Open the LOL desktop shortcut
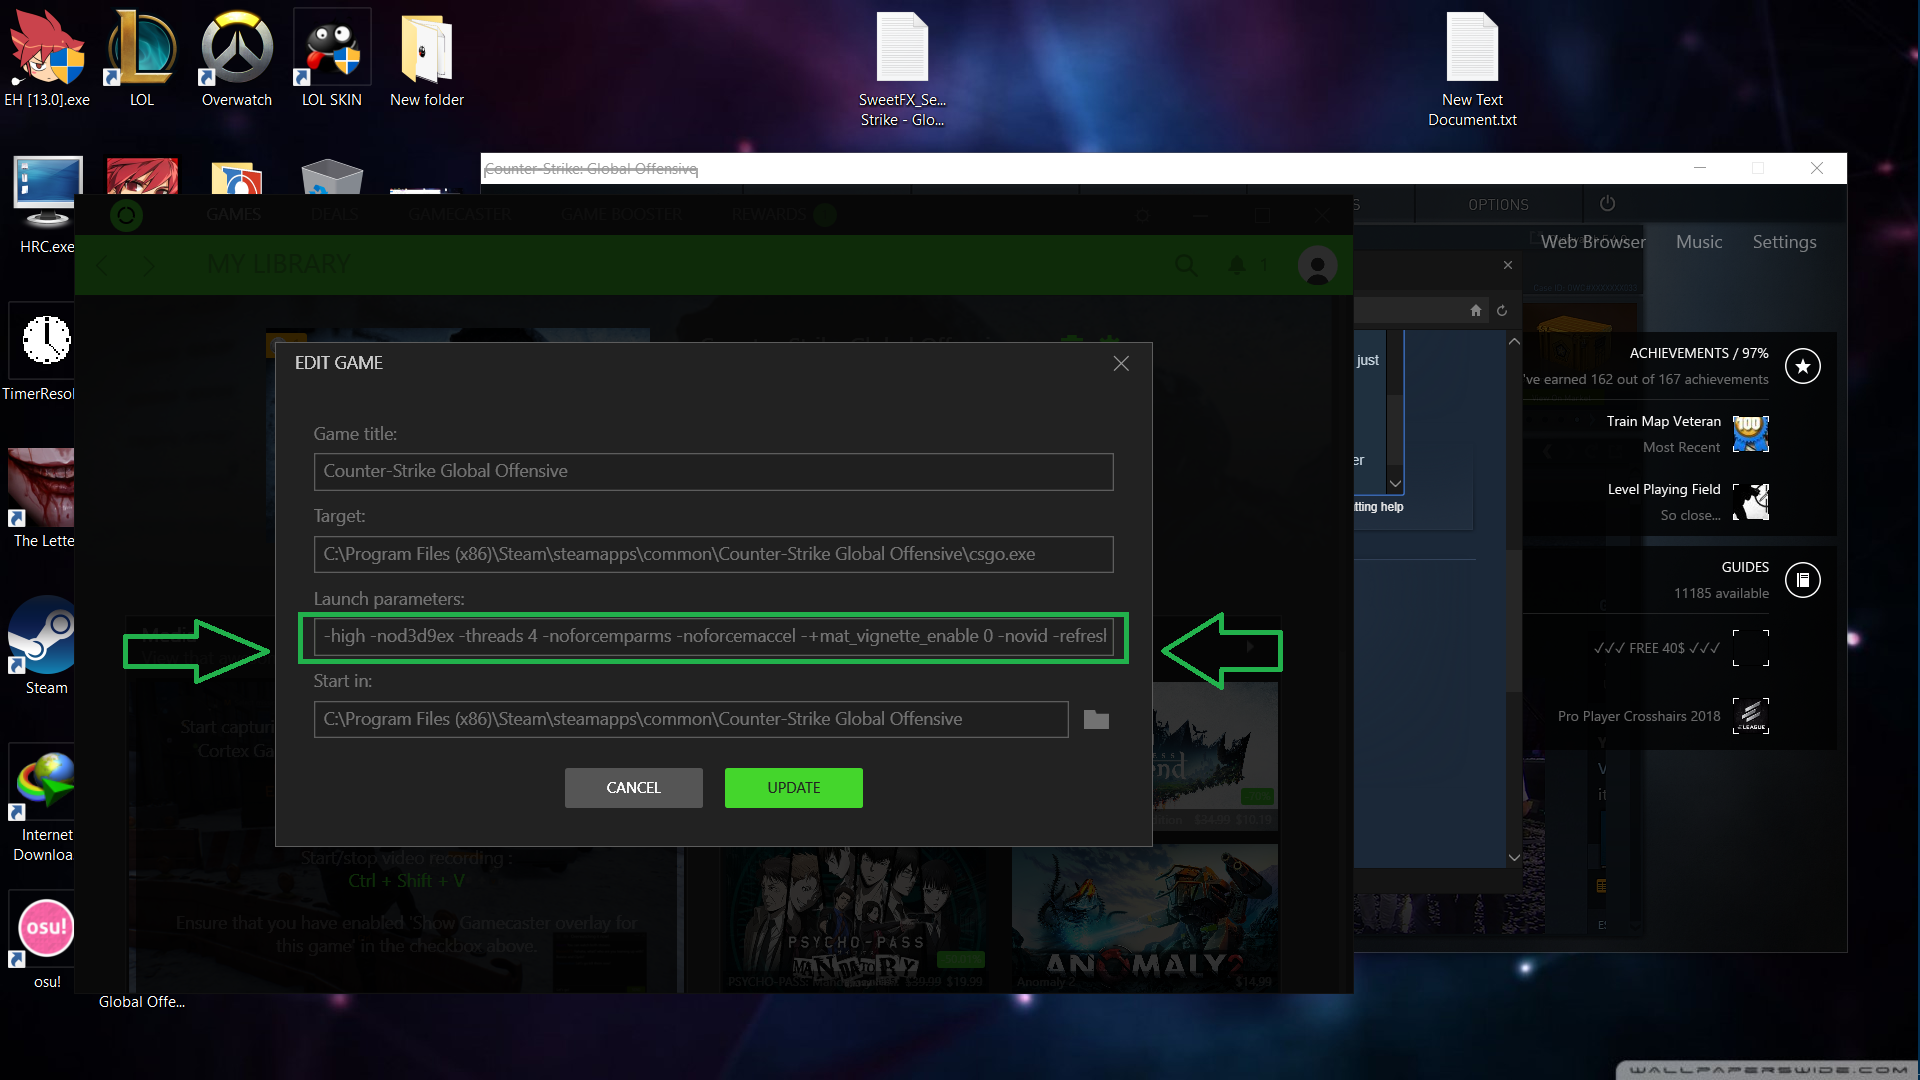 click(142, 58)
